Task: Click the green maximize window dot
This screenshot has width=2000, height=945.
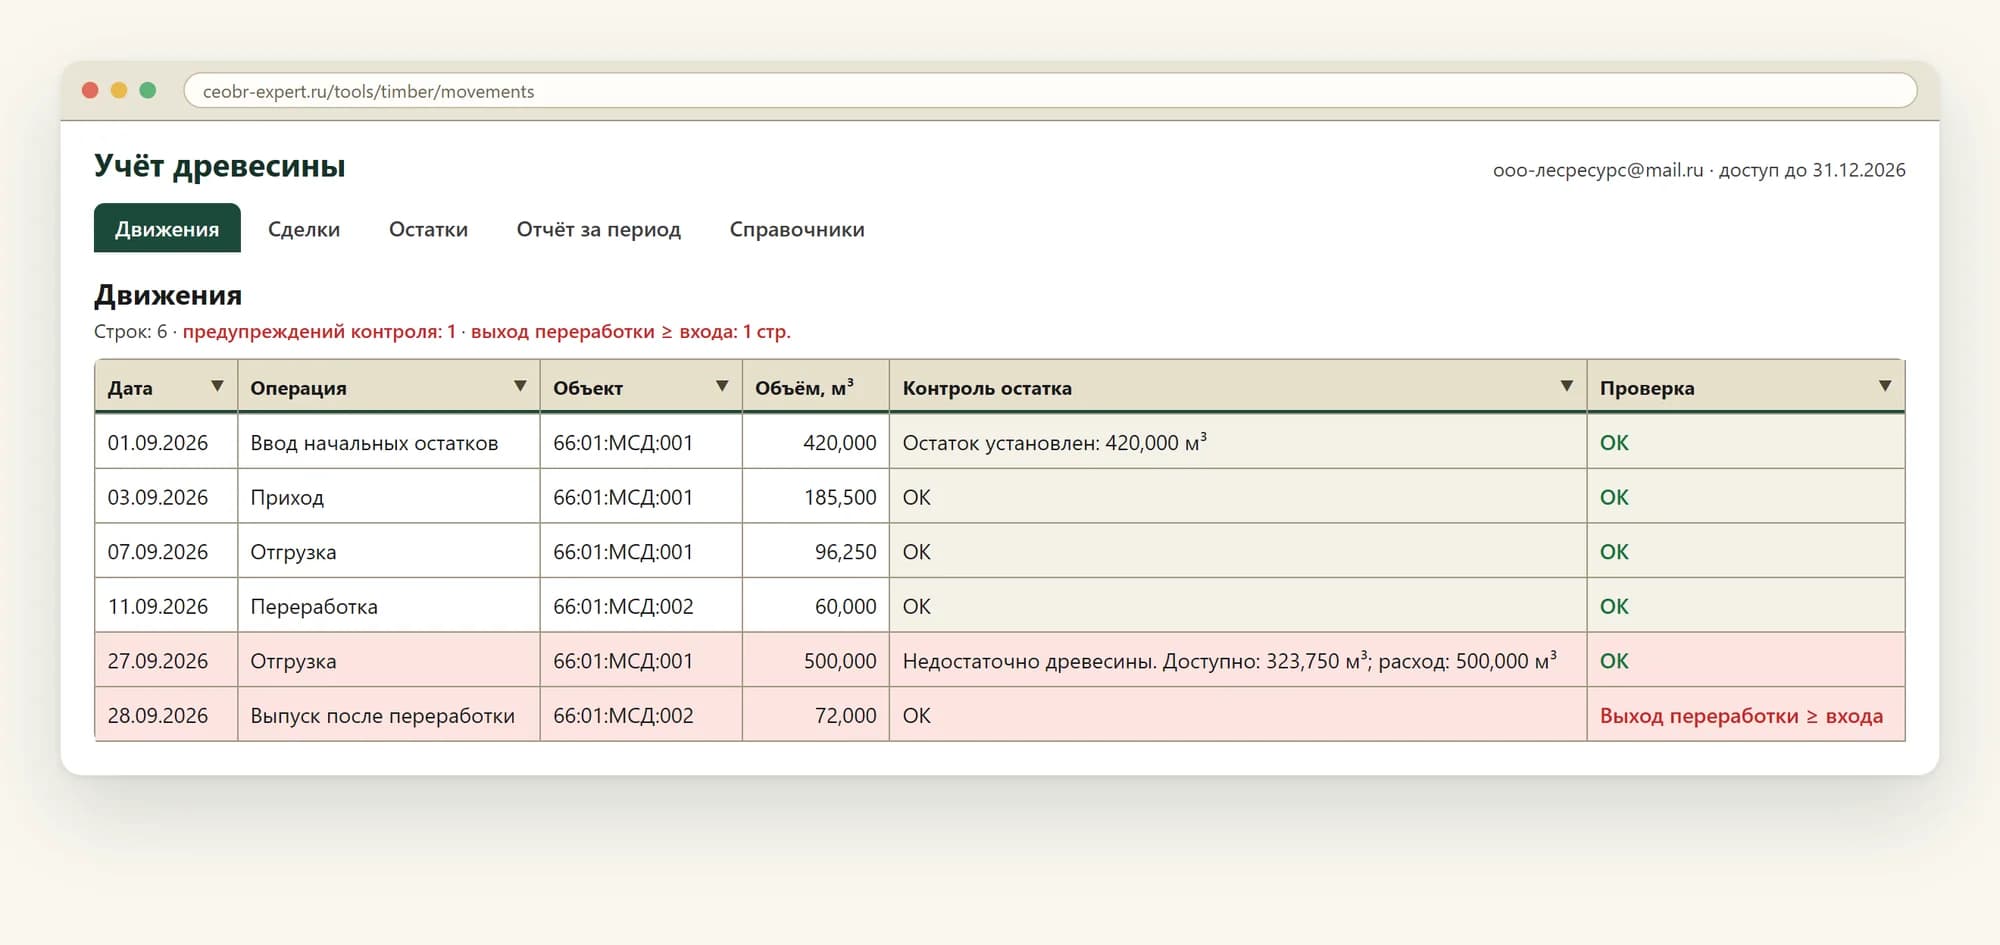Action: click(148, 90)
